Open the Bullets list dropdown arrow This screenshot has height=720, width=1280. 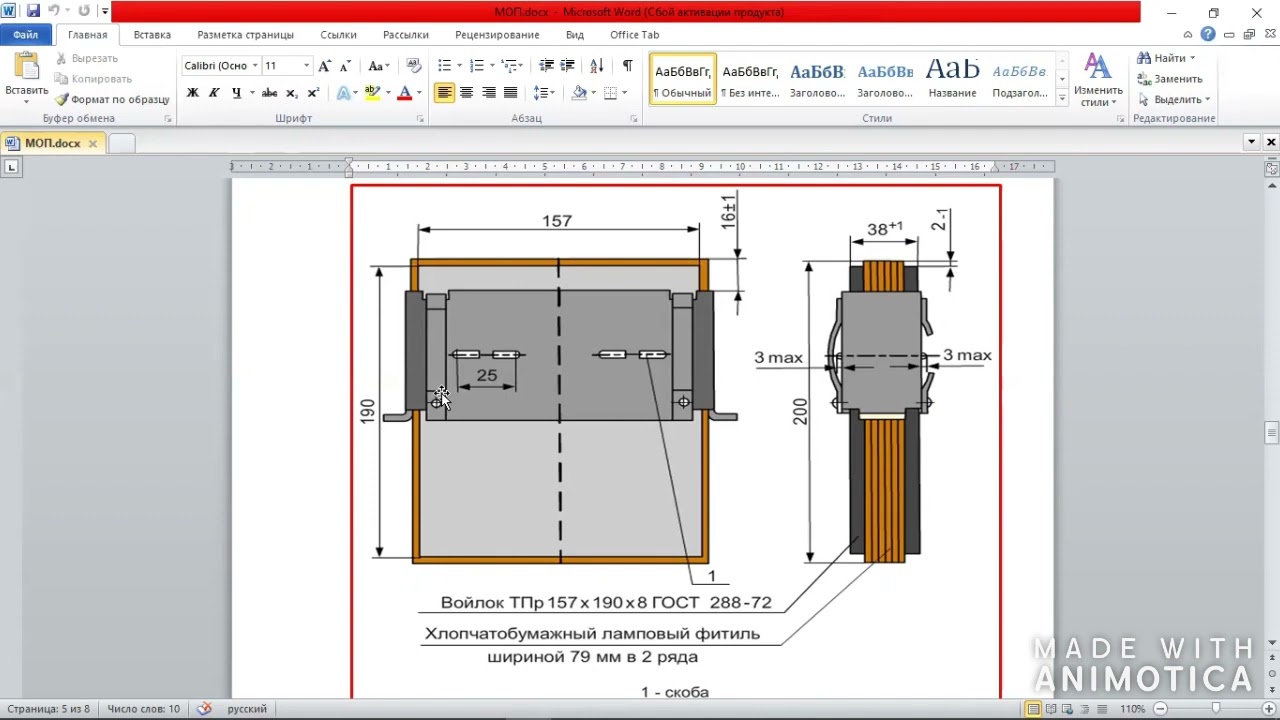click(x=459, y=65)
